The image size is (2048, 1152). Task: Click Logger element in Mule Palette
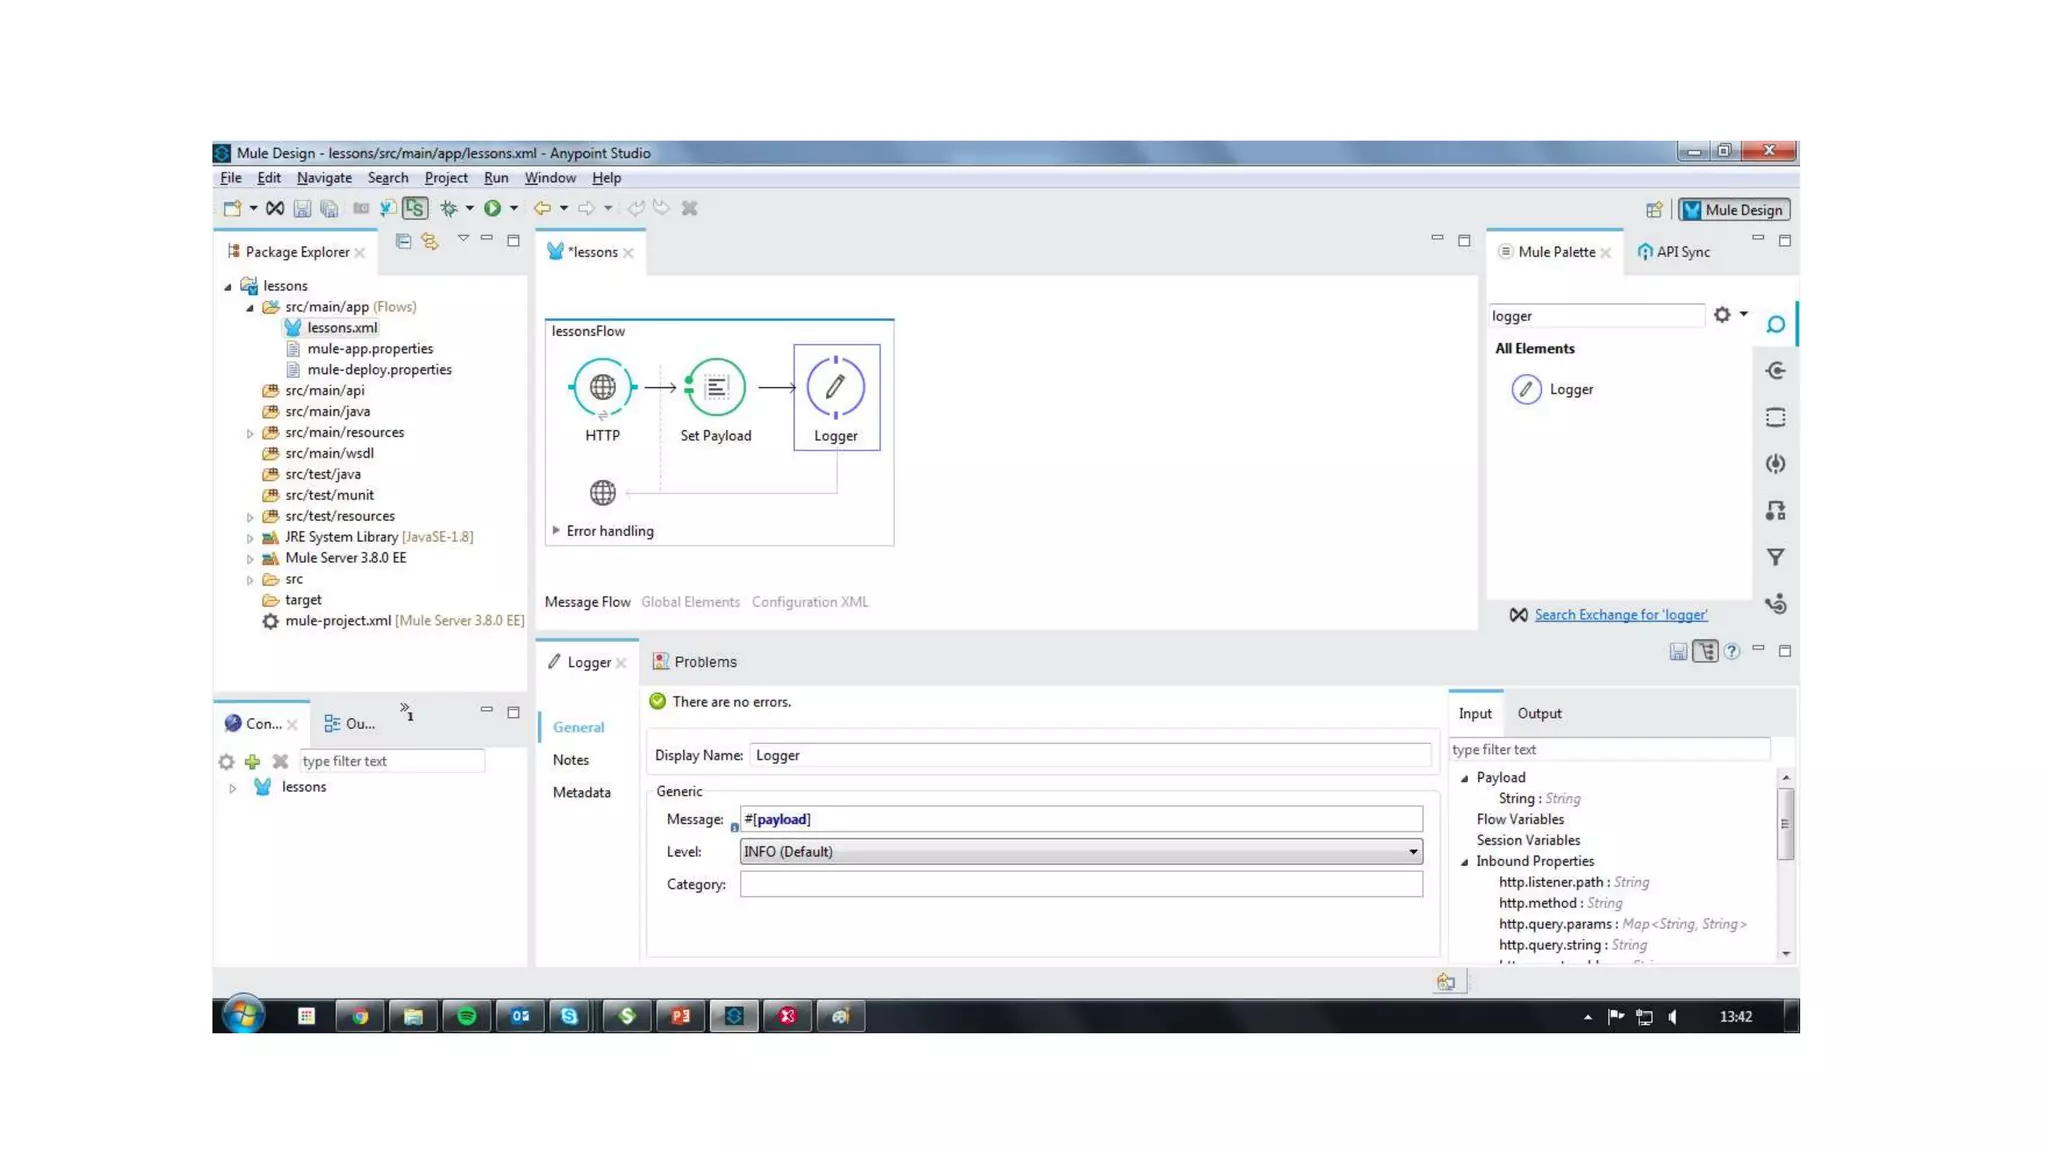point(1570,390)
